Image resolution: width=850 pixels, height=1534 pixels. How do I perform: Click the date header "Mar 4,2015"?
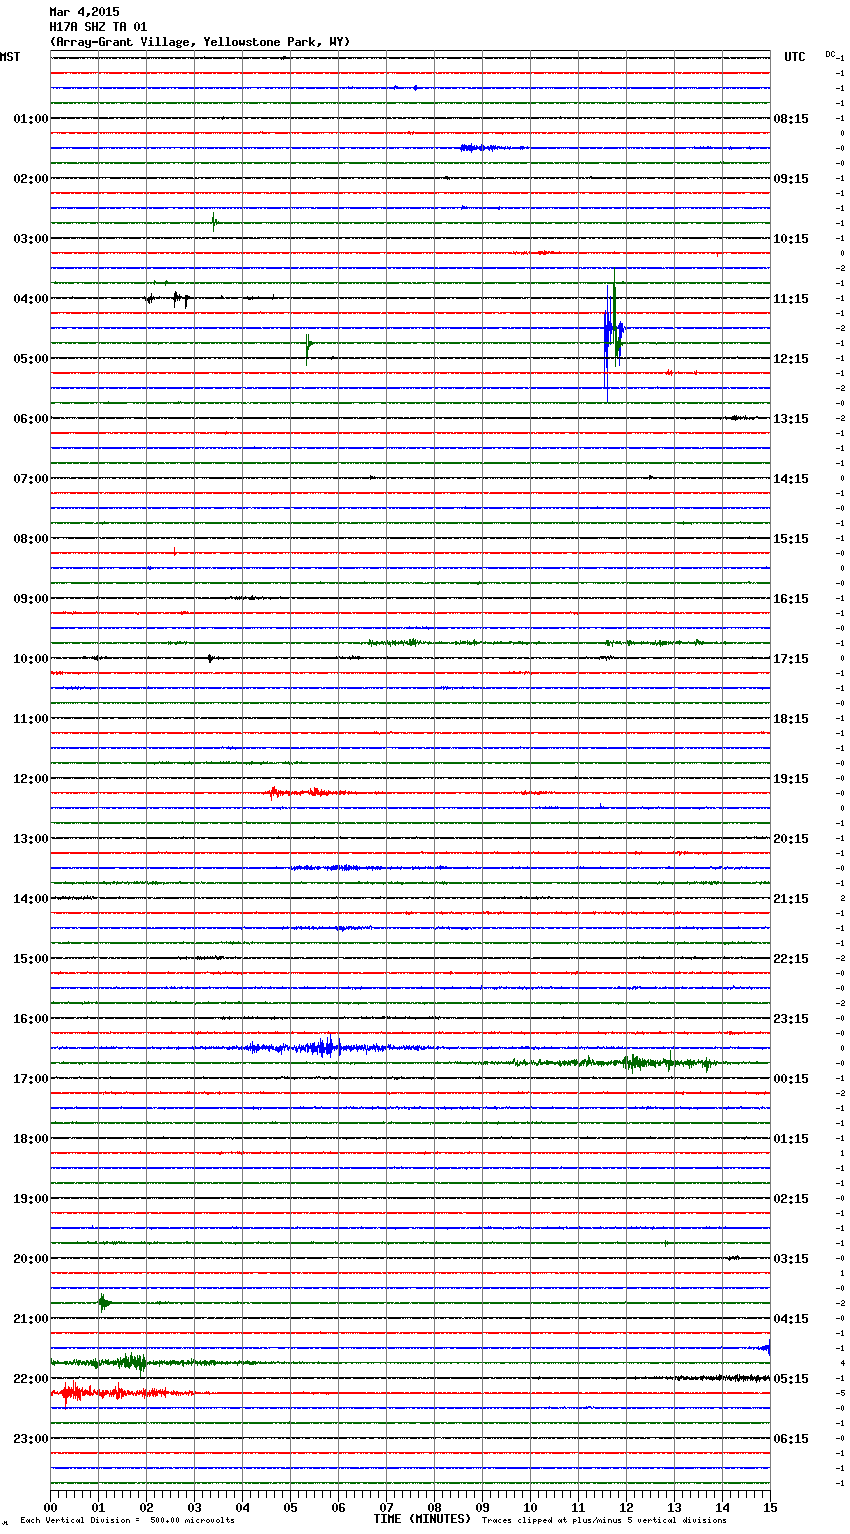tap(84, 12)
